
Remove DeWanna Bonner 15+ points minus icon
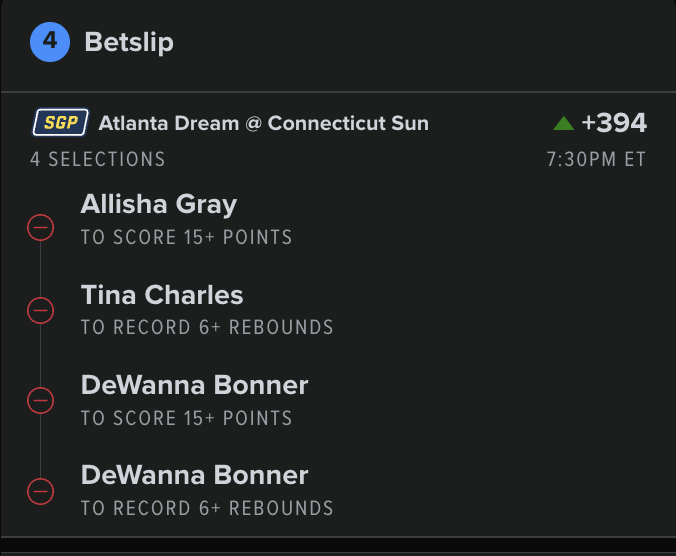(40, 401)
